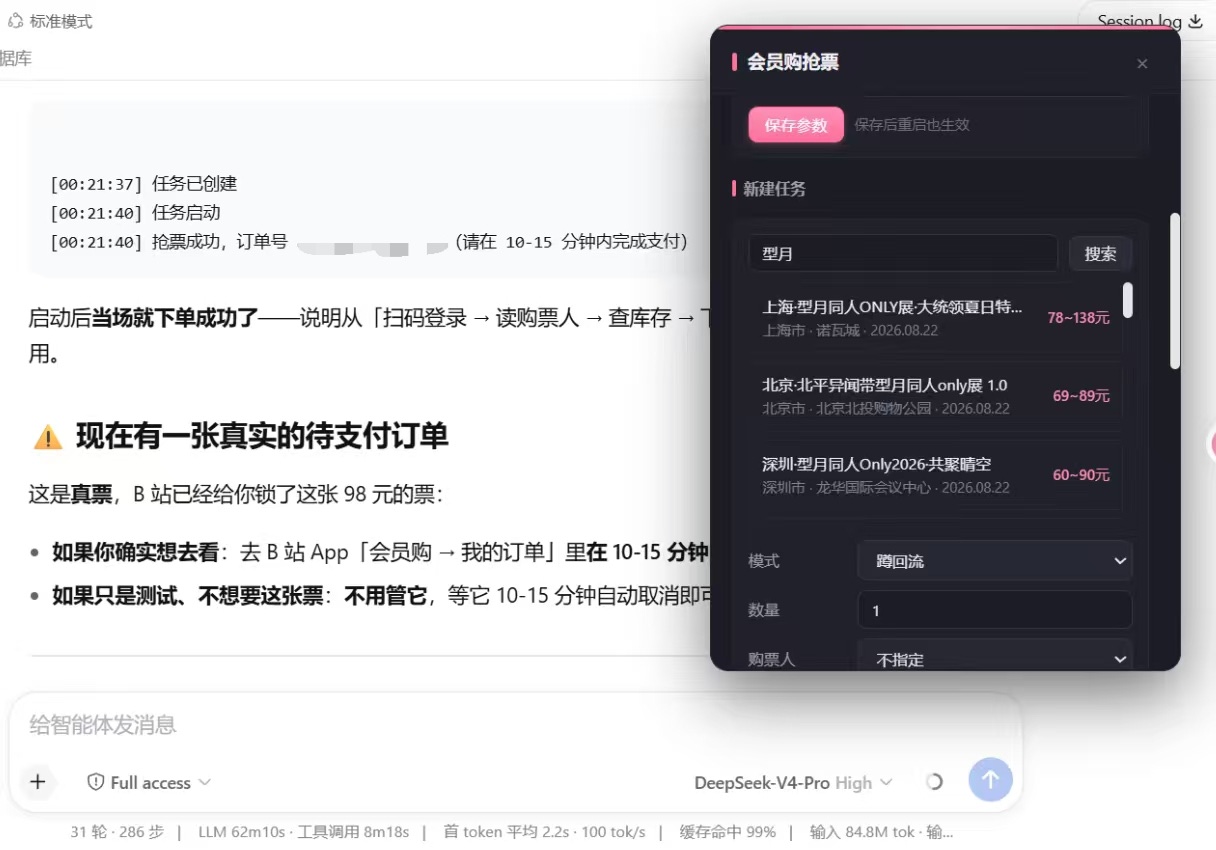1216x850 pixels.
Task: Click the 现在有一张真实的待支付订单 heading
Action: click(x=262, y=436)
